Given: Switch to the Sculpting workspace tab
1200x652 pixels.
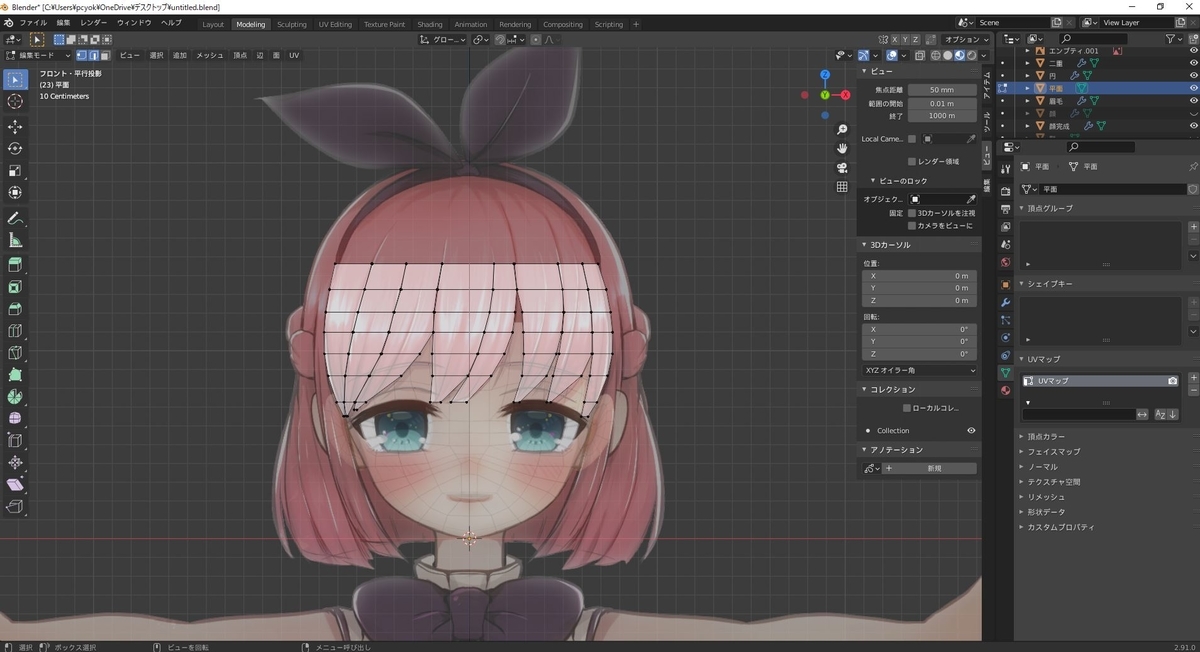Looking at the screenshot, I should 292,24.
